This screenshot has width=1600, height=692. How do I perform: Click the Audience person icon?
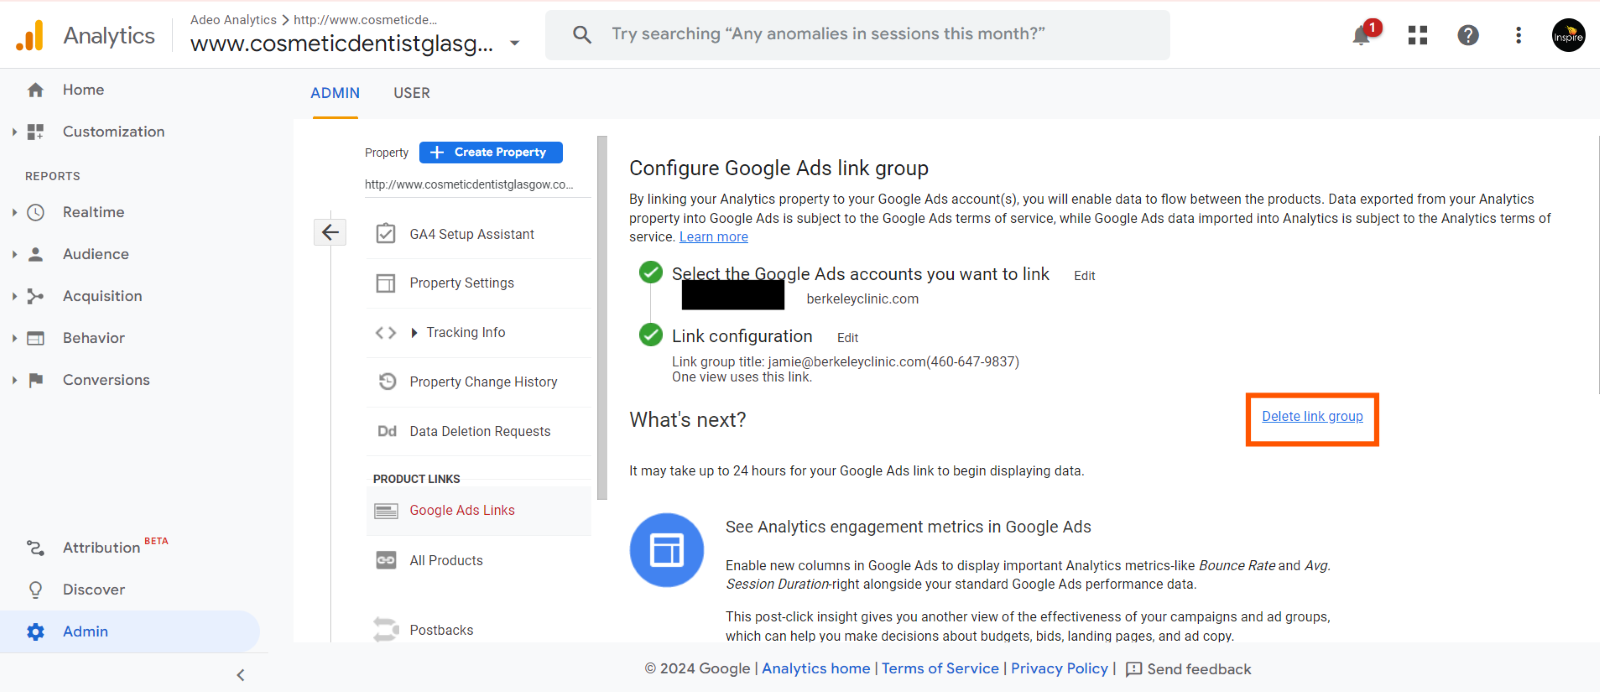pyautogui.click(x=36, y=254)
